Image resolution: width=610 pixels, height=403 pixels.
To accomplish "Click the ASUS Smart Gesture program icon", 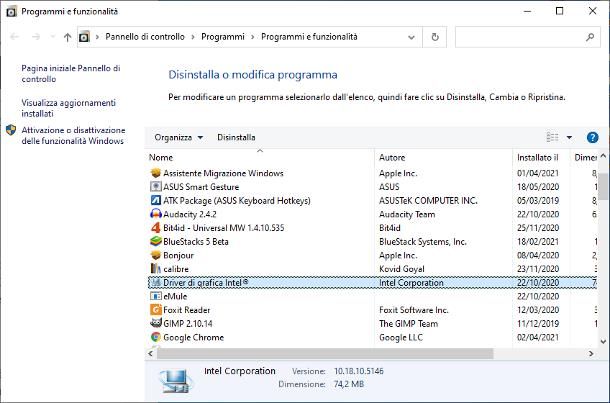I will pyautogui.click(x=156, y=186).
